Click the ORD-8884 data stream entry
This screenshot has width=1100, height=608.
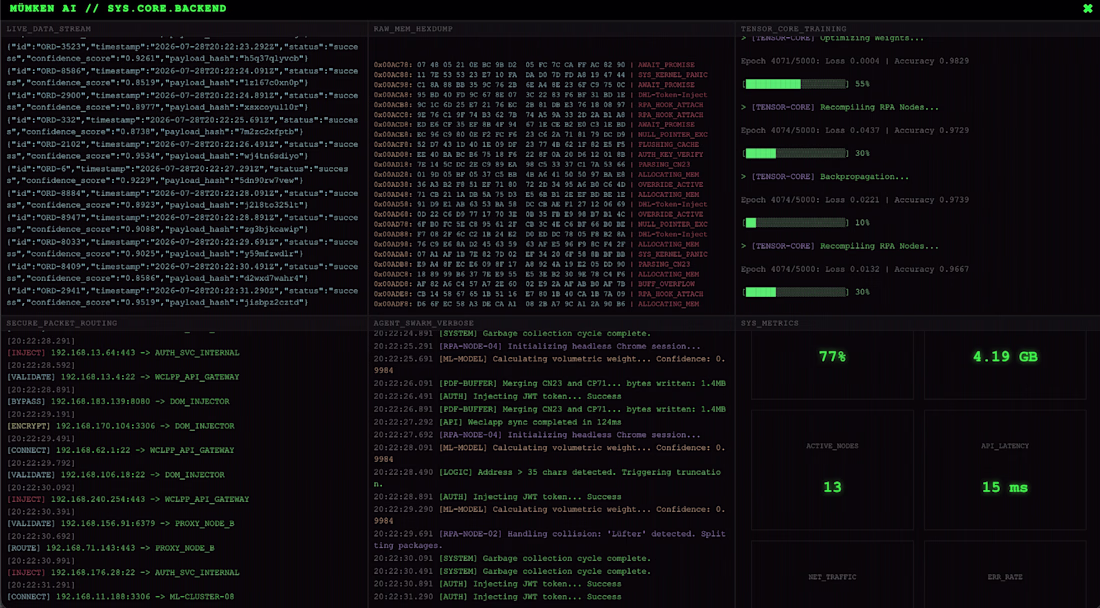pyautogui.click(x=182, y=199)
